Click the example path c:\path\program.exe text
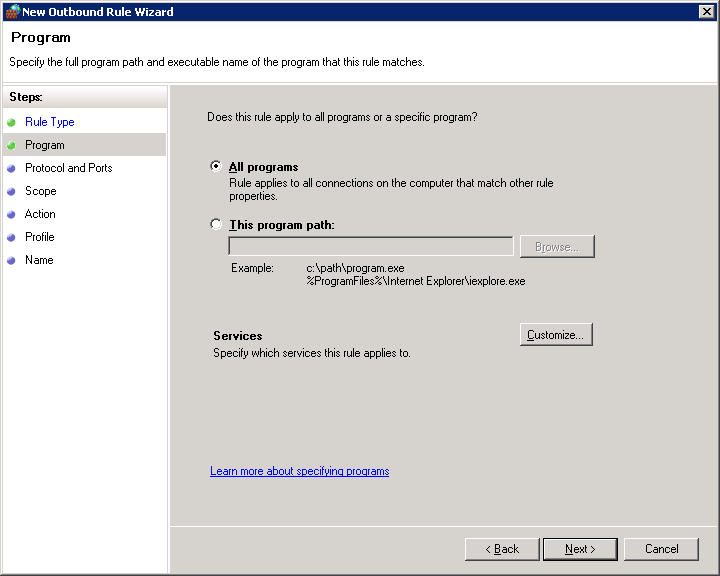This screenshot has width=720, height=576. point(355,268)
